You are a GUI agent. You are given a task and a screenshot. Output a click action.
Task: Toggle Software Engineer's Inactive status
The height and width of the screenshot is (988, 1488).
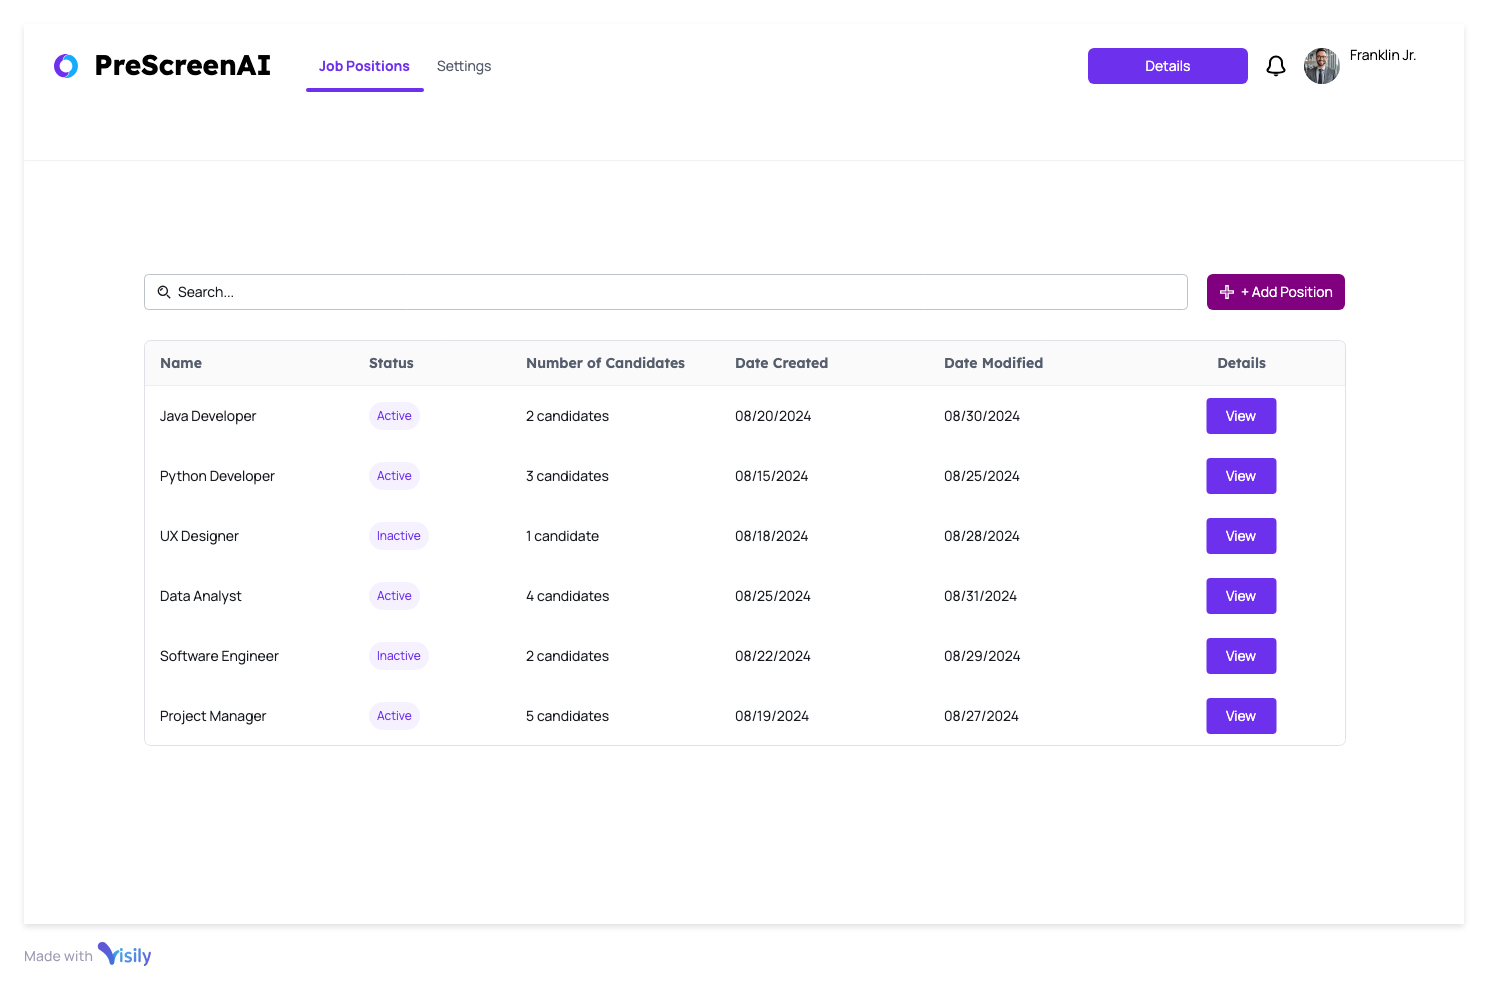[x=398, y=656]
